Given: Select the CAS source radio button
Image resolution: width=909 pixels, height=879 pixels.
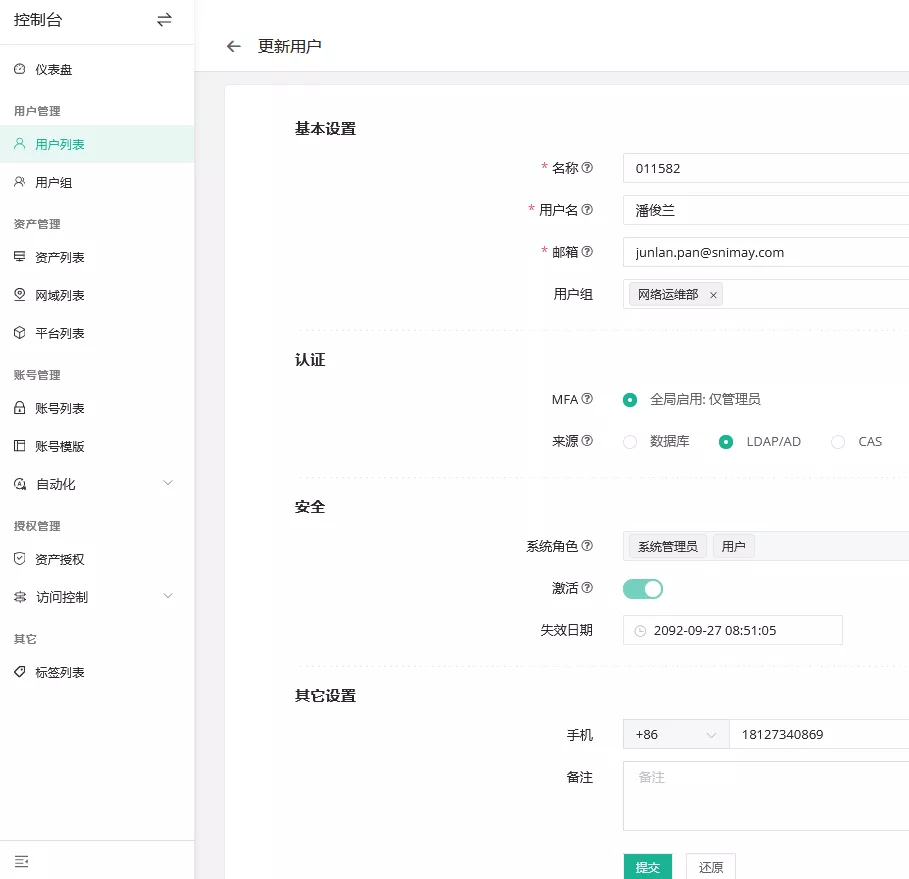Looking at the screenshot, I should 838,442.
